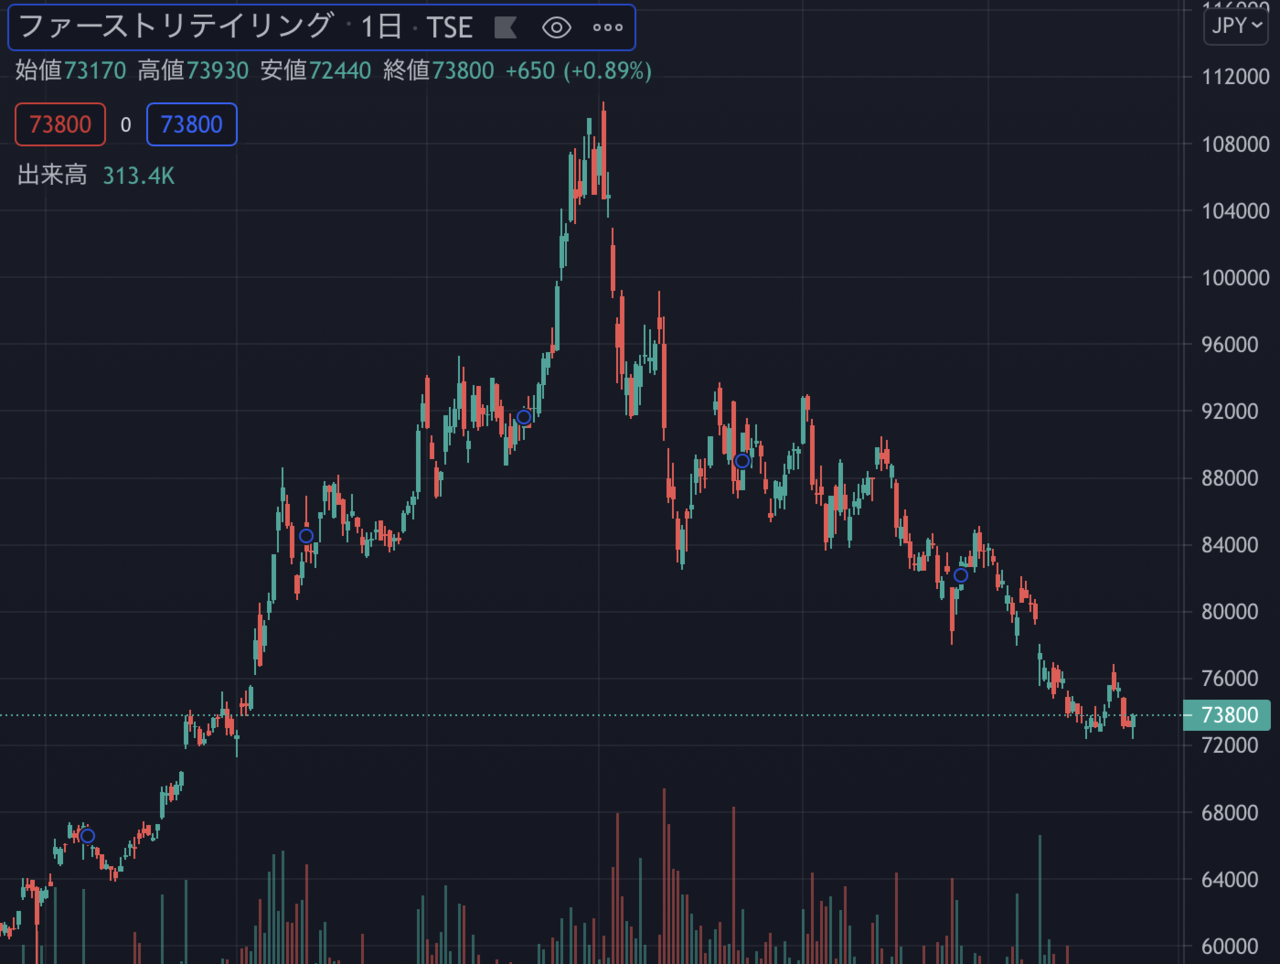Click the 終値73800 closing value in the legend
This screenshot has height=964, width=1280.
pyautogui.click(x=438, y=71)
